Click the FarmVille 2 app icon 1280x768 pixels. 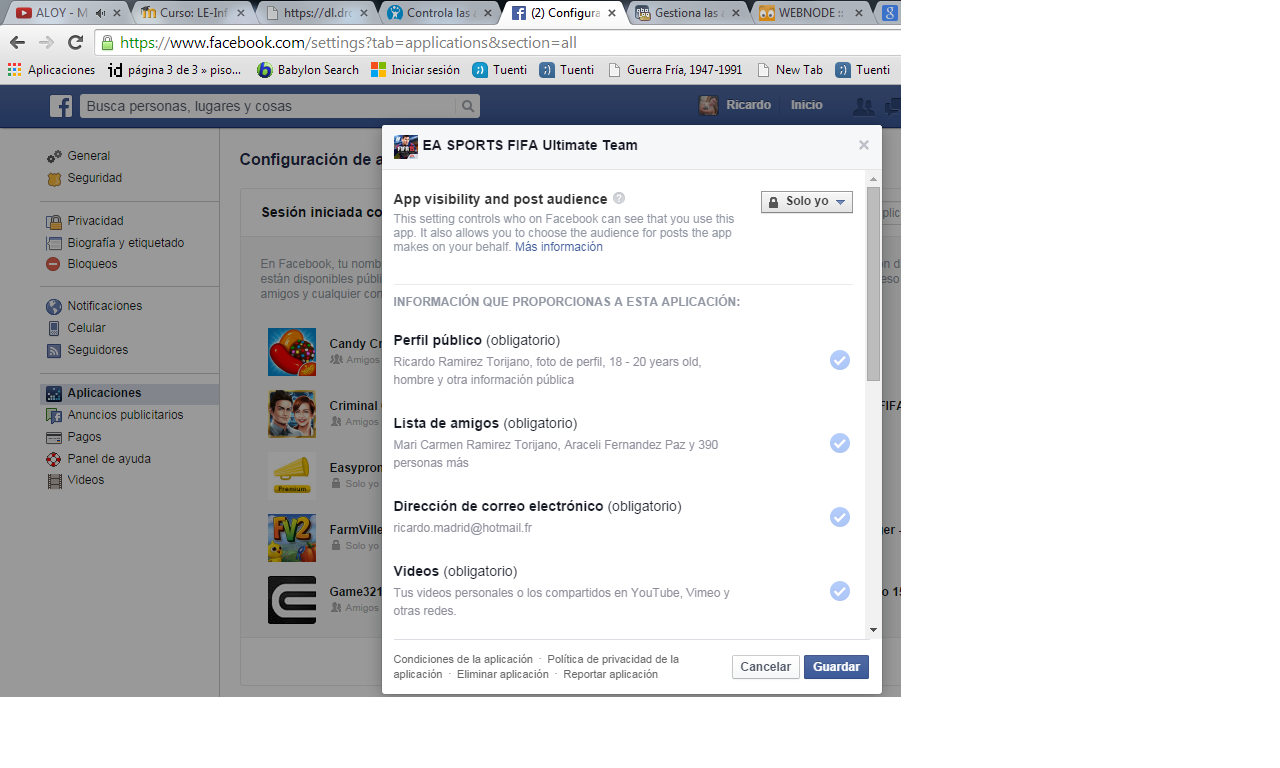point(292,538)
